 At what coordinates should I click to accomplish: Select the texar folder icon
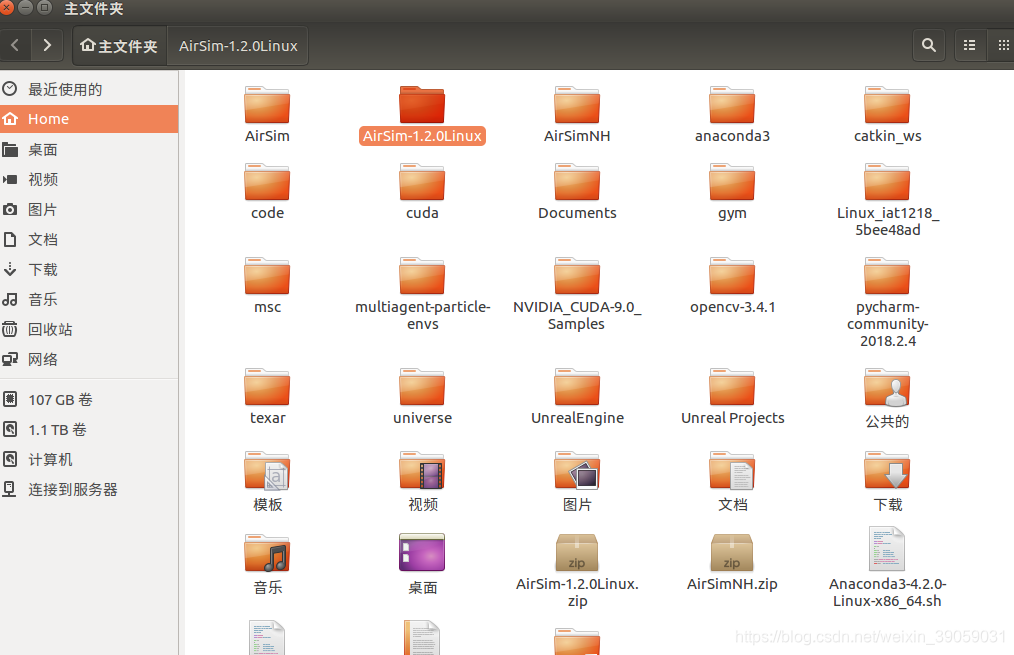coord(267,387)
